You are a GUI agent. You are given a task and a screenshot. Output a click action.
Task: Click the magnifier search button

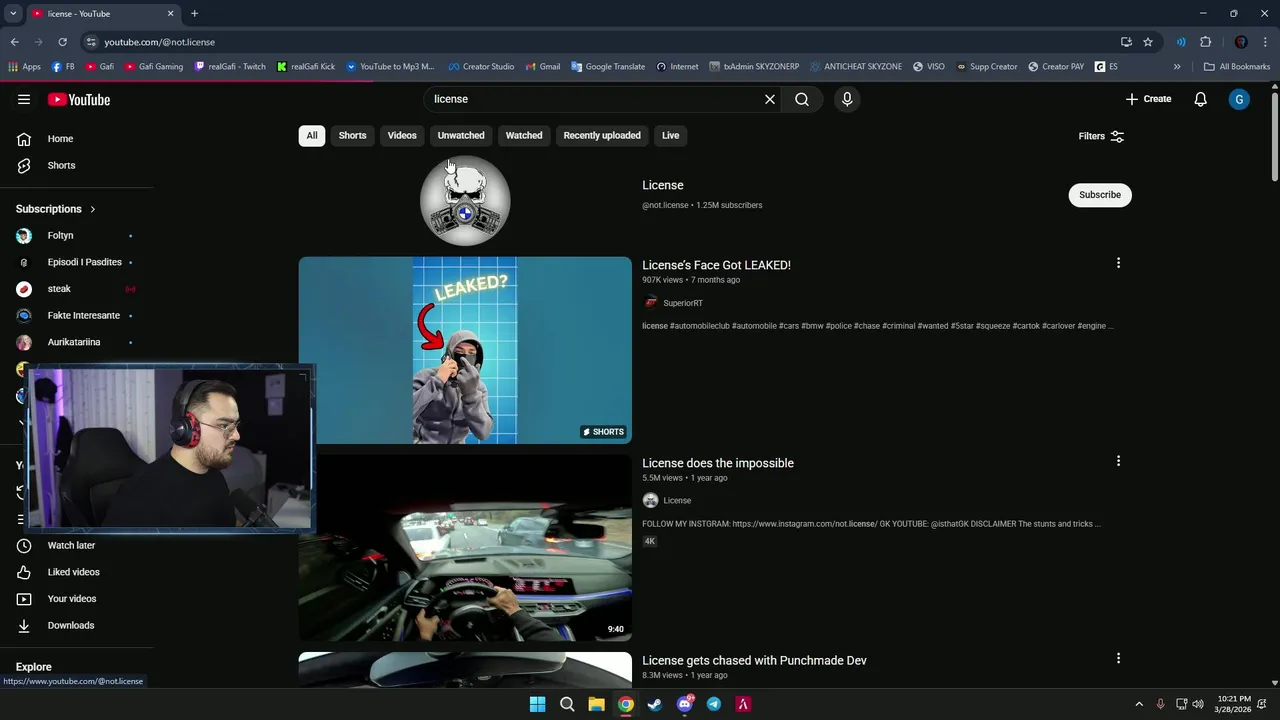point(802,99)
